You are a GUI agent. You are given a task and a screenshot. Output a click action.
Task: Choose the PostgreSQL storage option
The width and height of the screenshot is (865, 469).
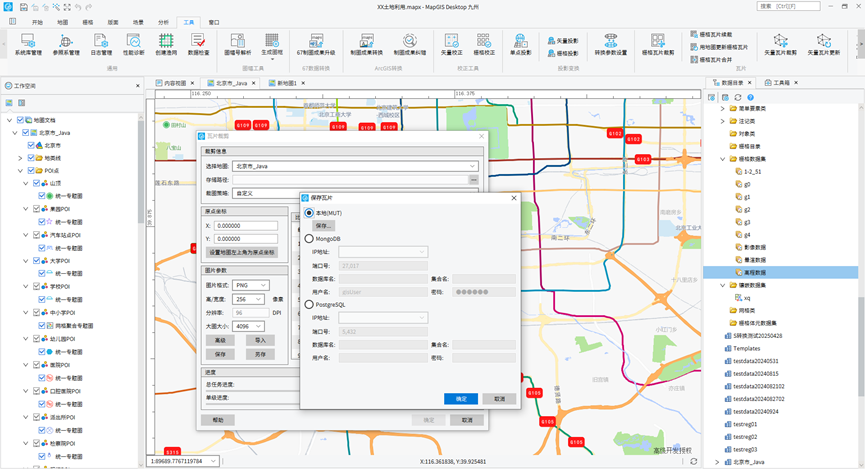click(x=309, y=302)
